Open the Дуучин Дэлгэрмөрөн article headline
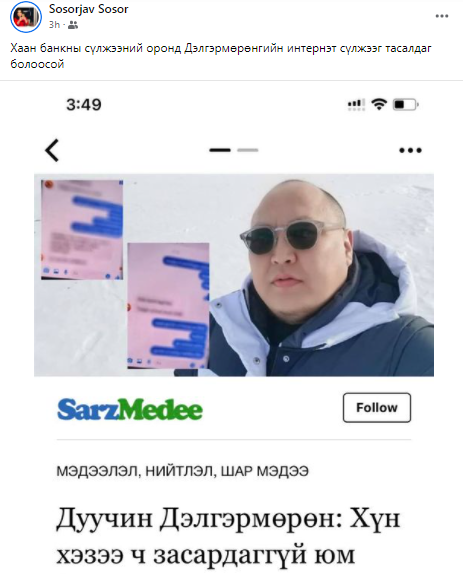This screenshot has height=574, width=463. click(228, 537)
